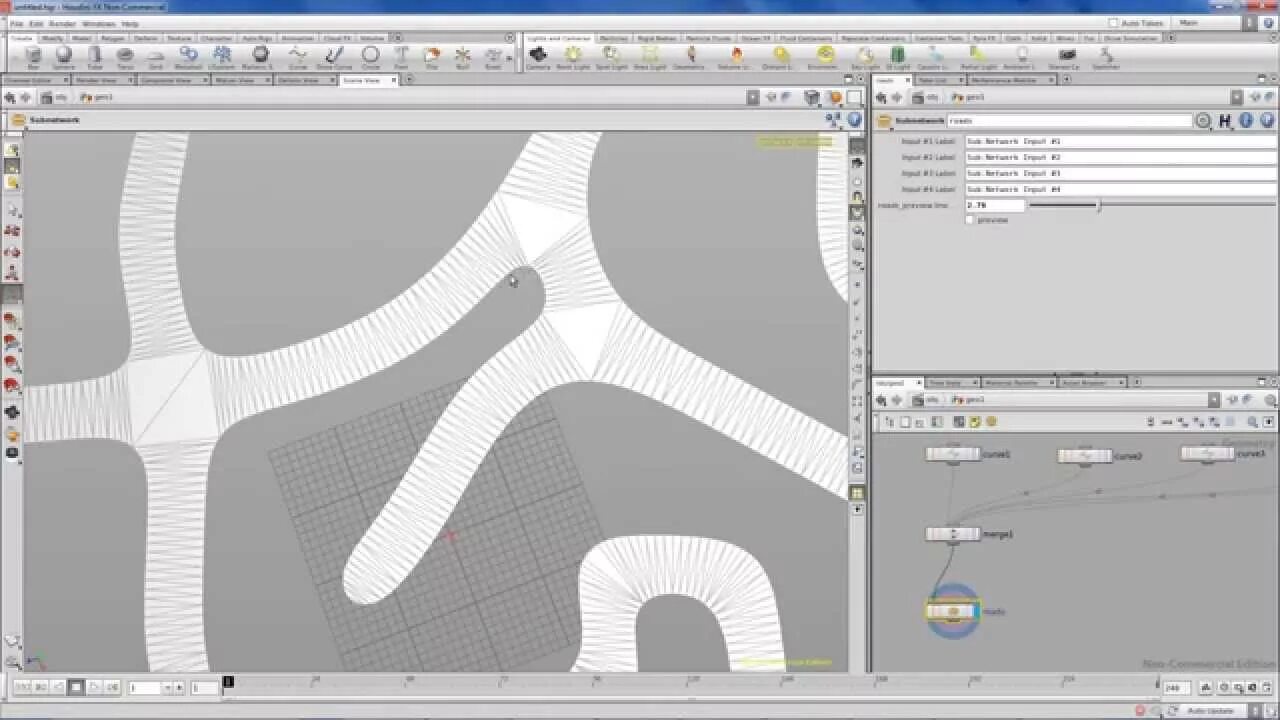Open the Render menu
The height and width of the screenshot is (720, 1280).
62,23
